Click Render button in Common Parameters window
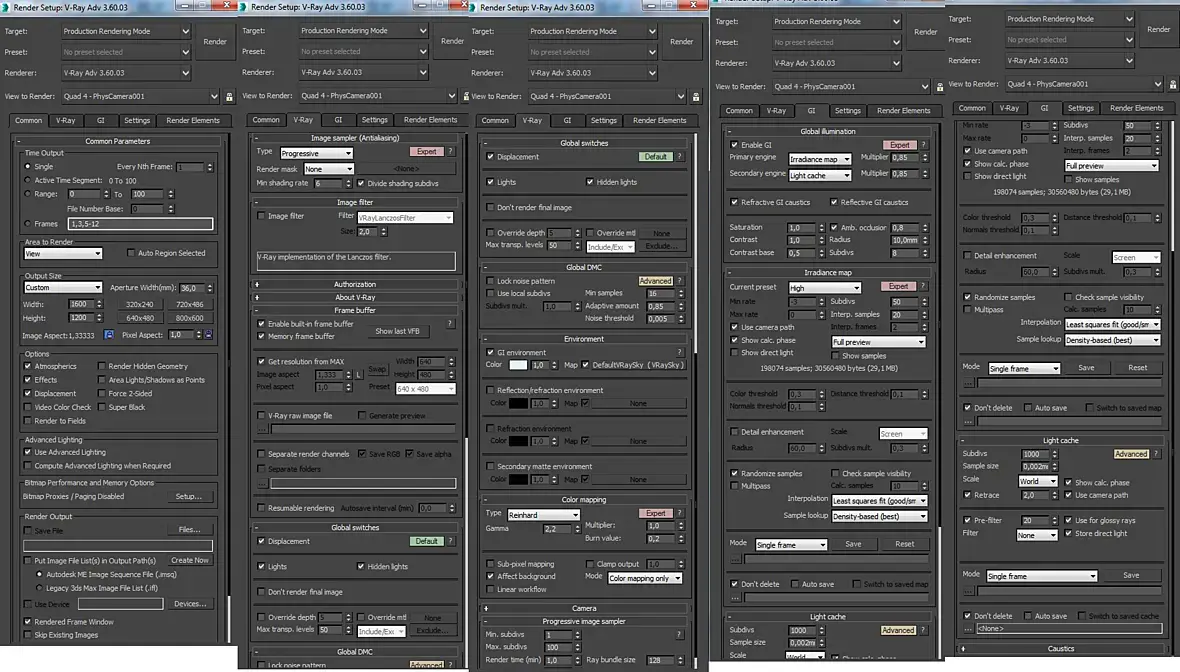The image size is (1180, 672). (214, 41)
